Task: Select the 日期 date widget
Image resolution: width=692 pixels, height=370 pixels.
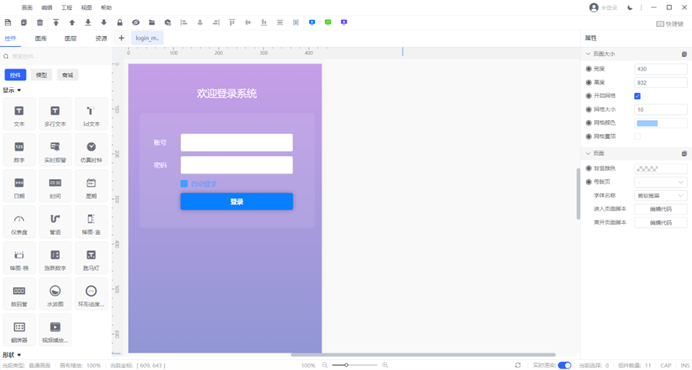Action: pyautogui.click(x=19, y=186)
